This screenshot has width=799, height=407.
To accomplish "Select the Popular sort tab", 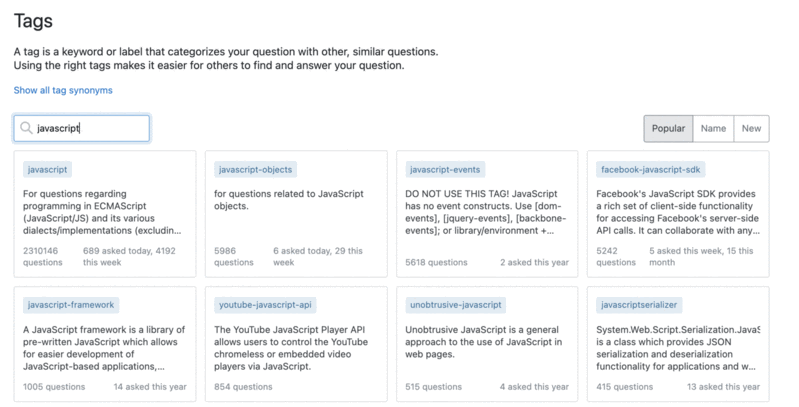I will tap(668, 129).
